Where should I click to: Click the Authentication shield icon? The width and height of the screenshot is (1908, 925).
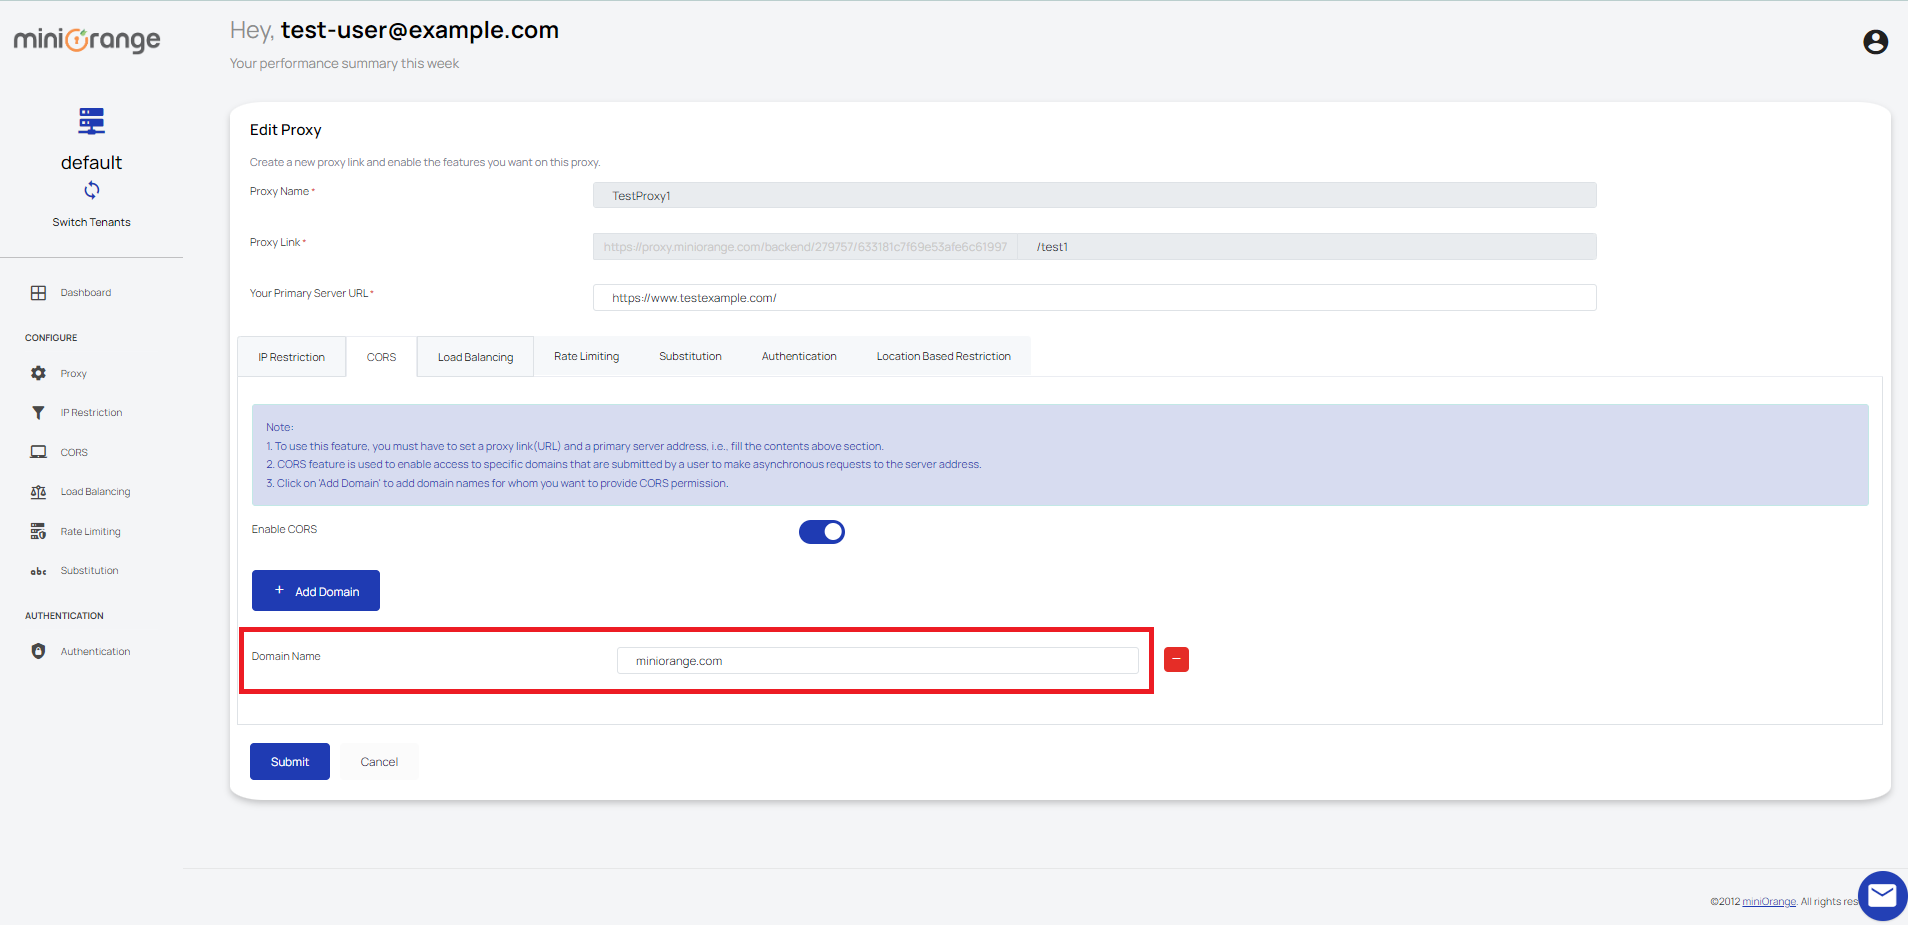[38, 651]
